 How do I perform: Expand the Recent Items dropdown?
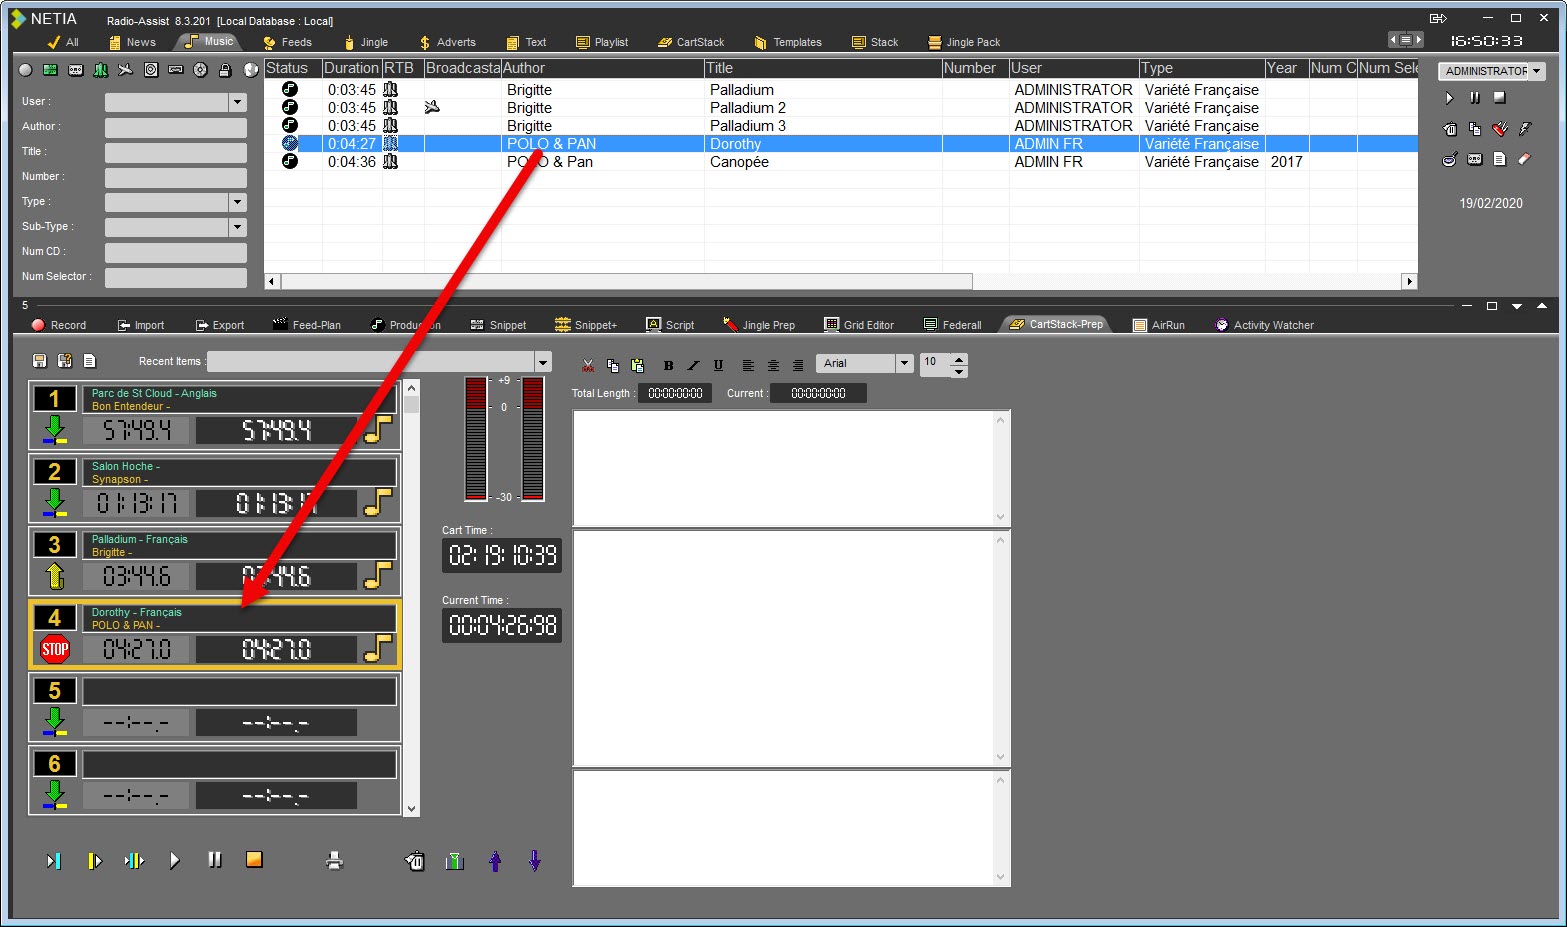tap(543, 362)
